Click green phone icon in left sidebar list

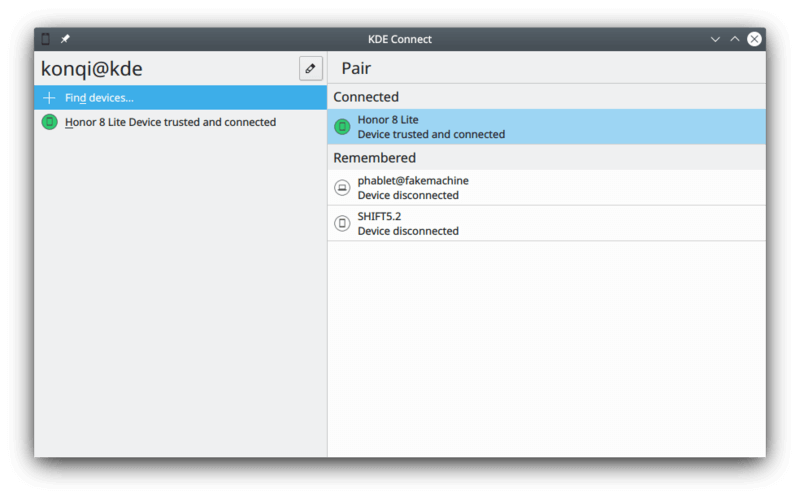[49, 122]
